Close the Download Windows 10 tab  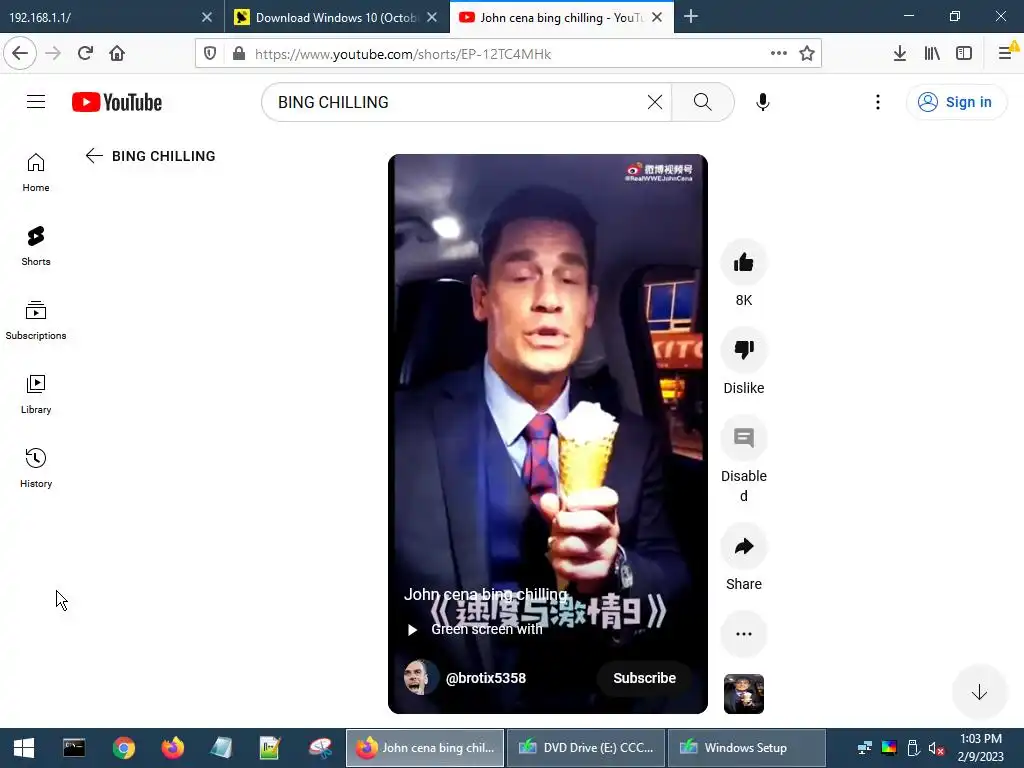click(x=432, y=17)
